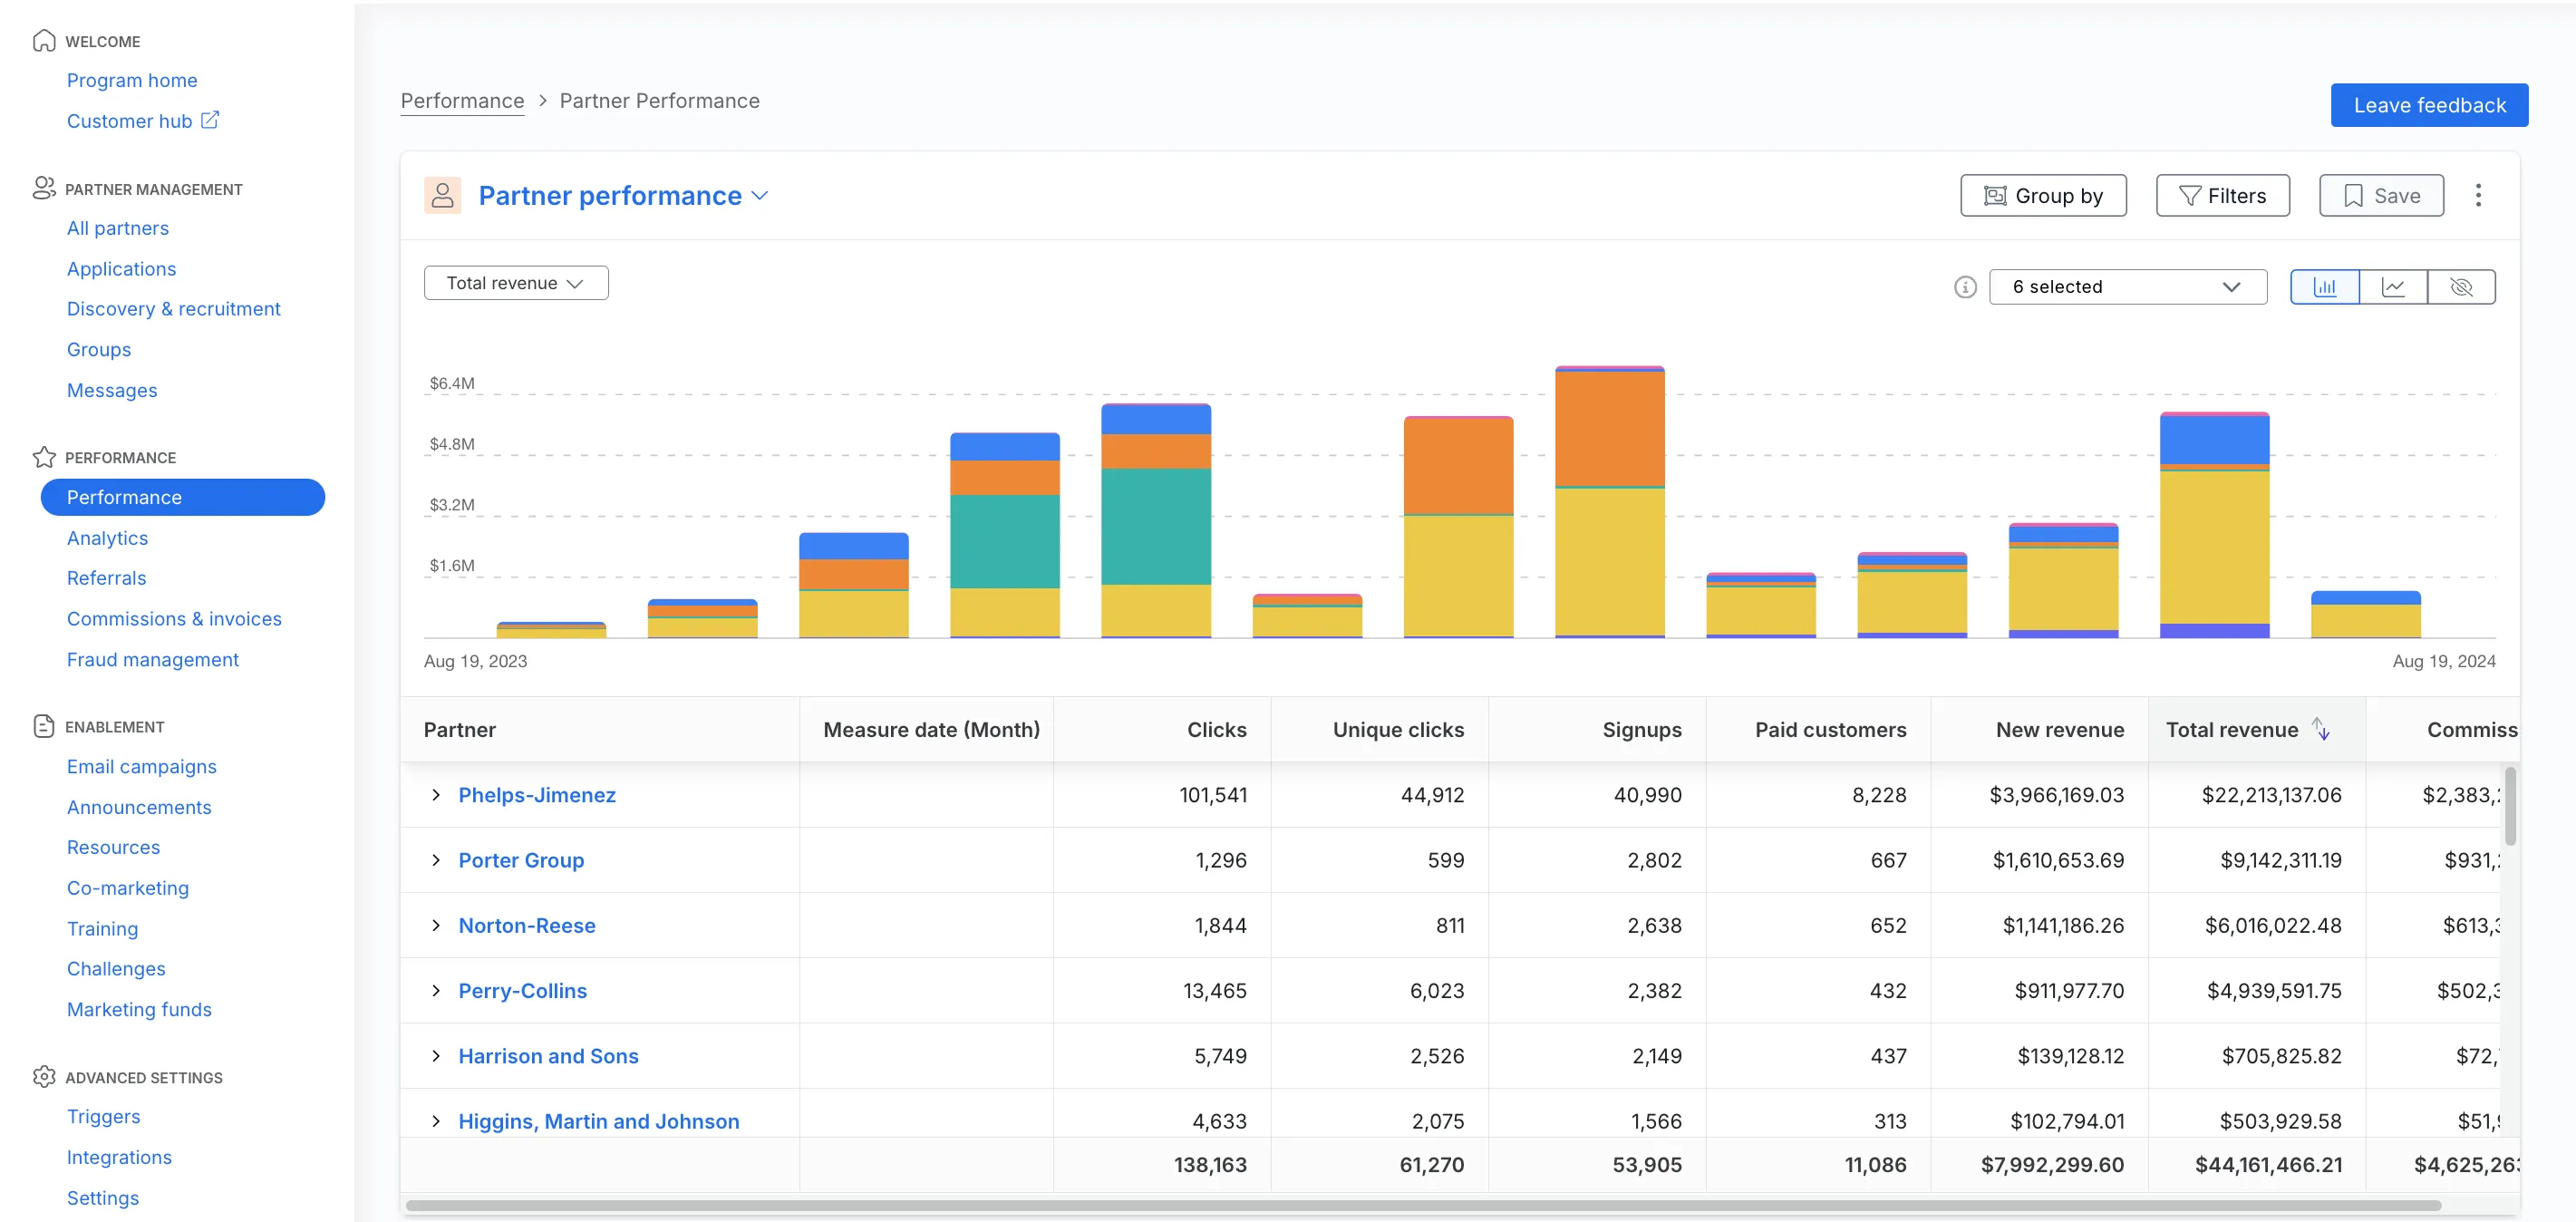
Task: Select Analytics in the sidebar
Action: coord(107,537)
